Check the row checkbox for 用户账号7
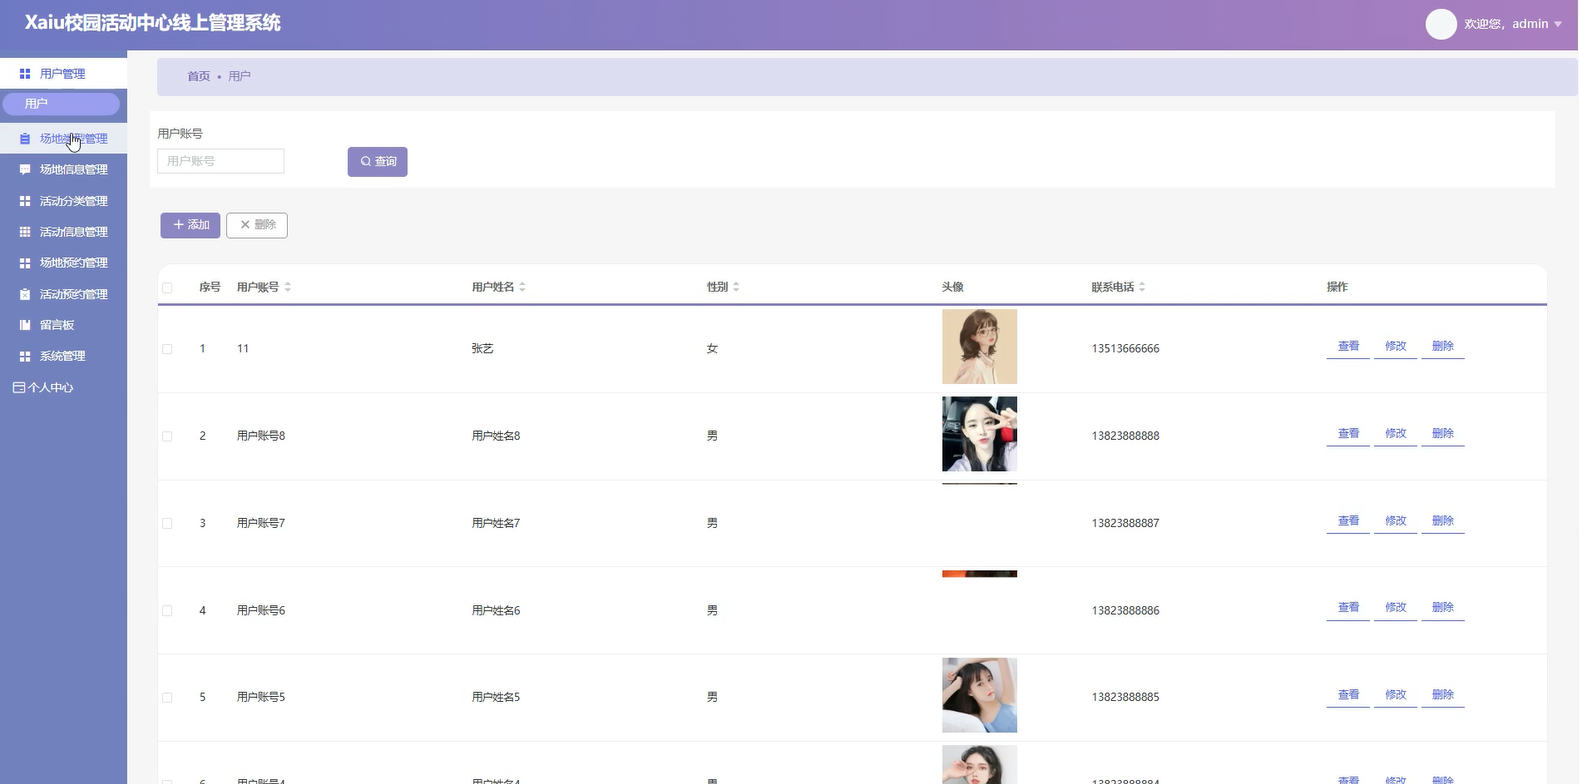 (167, 523)
